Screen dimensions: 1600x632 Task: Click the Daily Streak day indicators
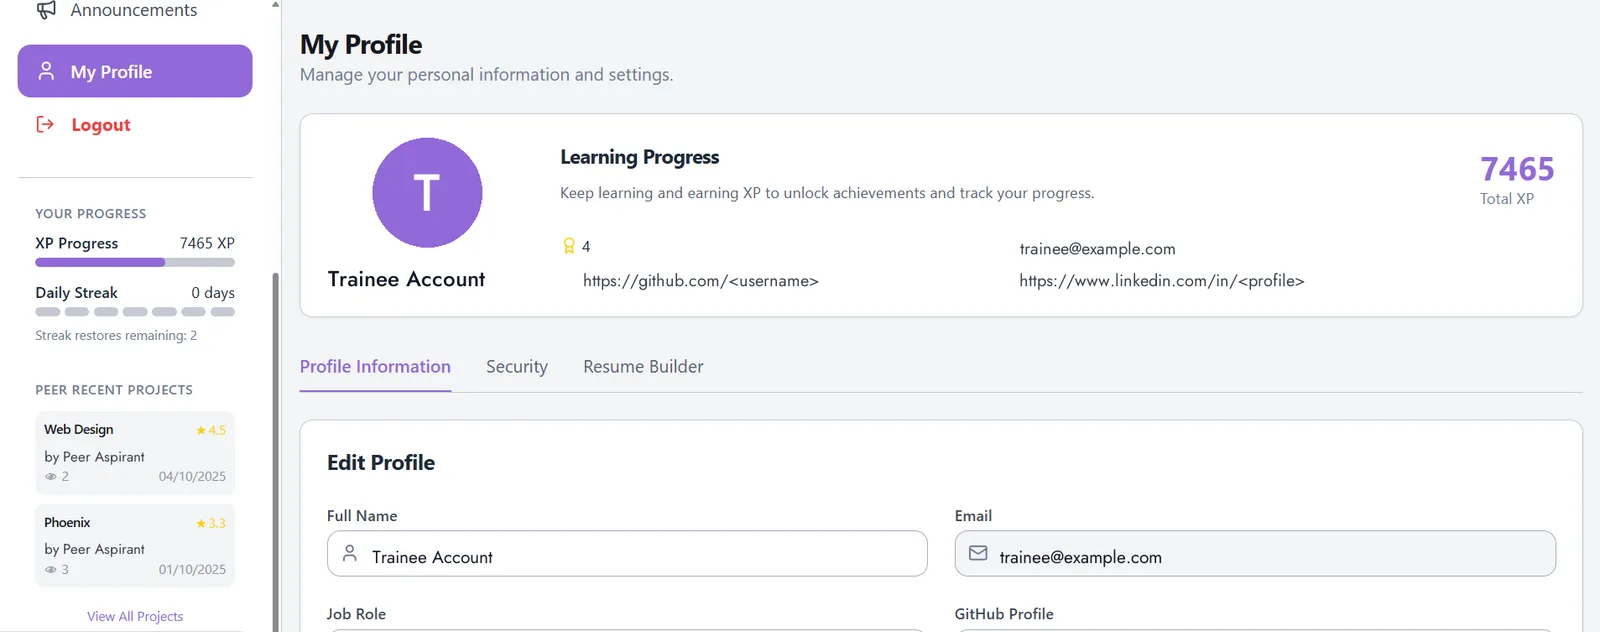point(135,312)
